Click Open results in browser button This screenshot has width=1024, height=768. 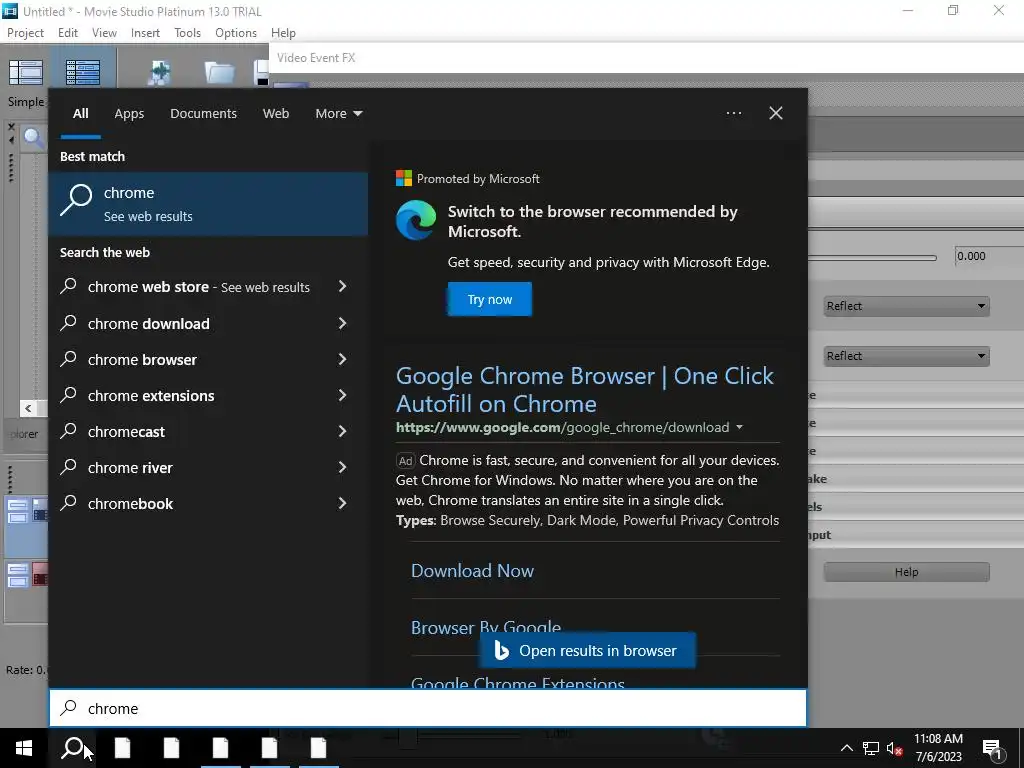[x=588, y=650]
